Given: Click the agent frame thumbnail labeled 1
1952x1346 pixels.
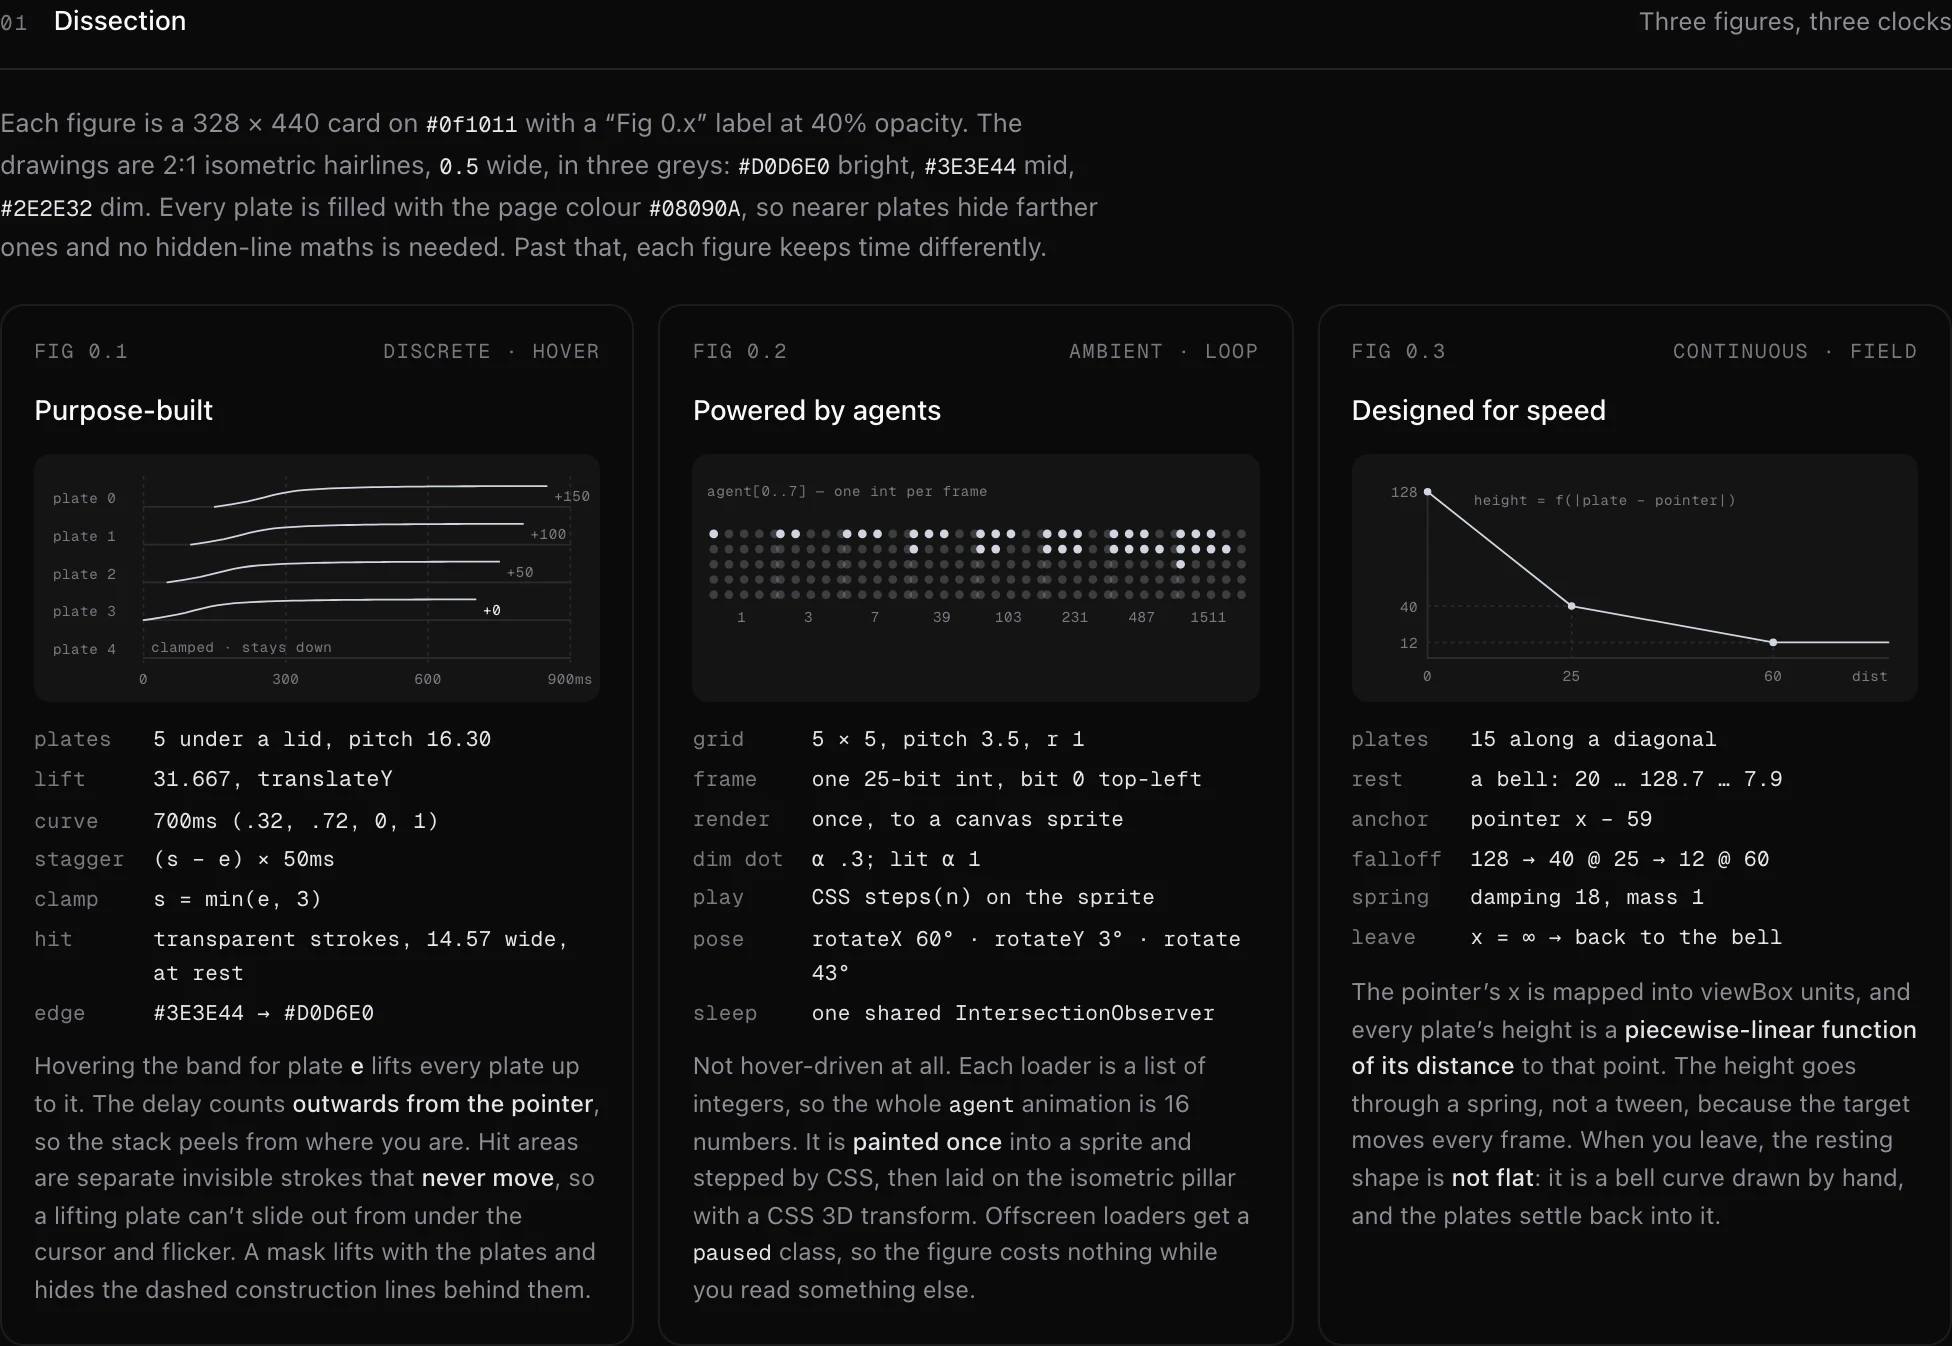Looking at the screenshot, I should pyautogui.click(x=742, y=564).
